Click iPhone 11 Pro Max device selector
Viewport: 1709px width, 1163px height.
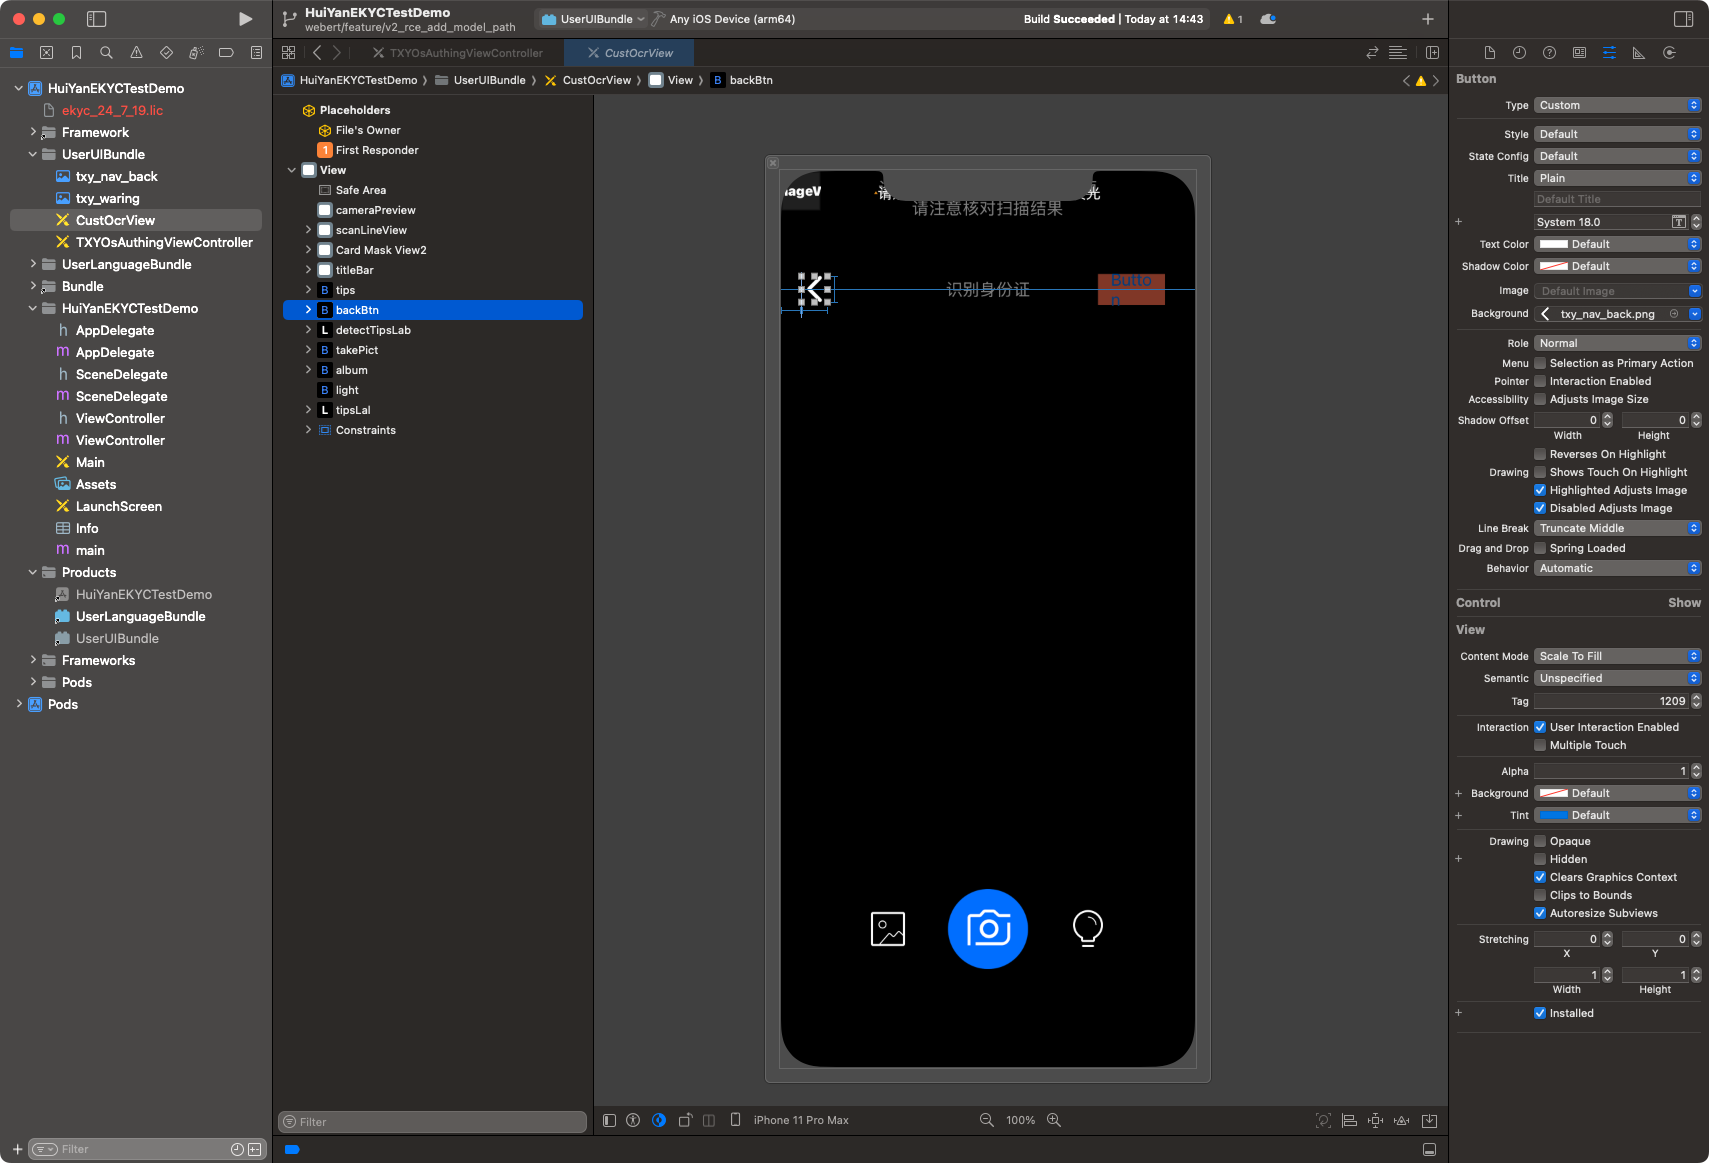(x=800, y=1120)
